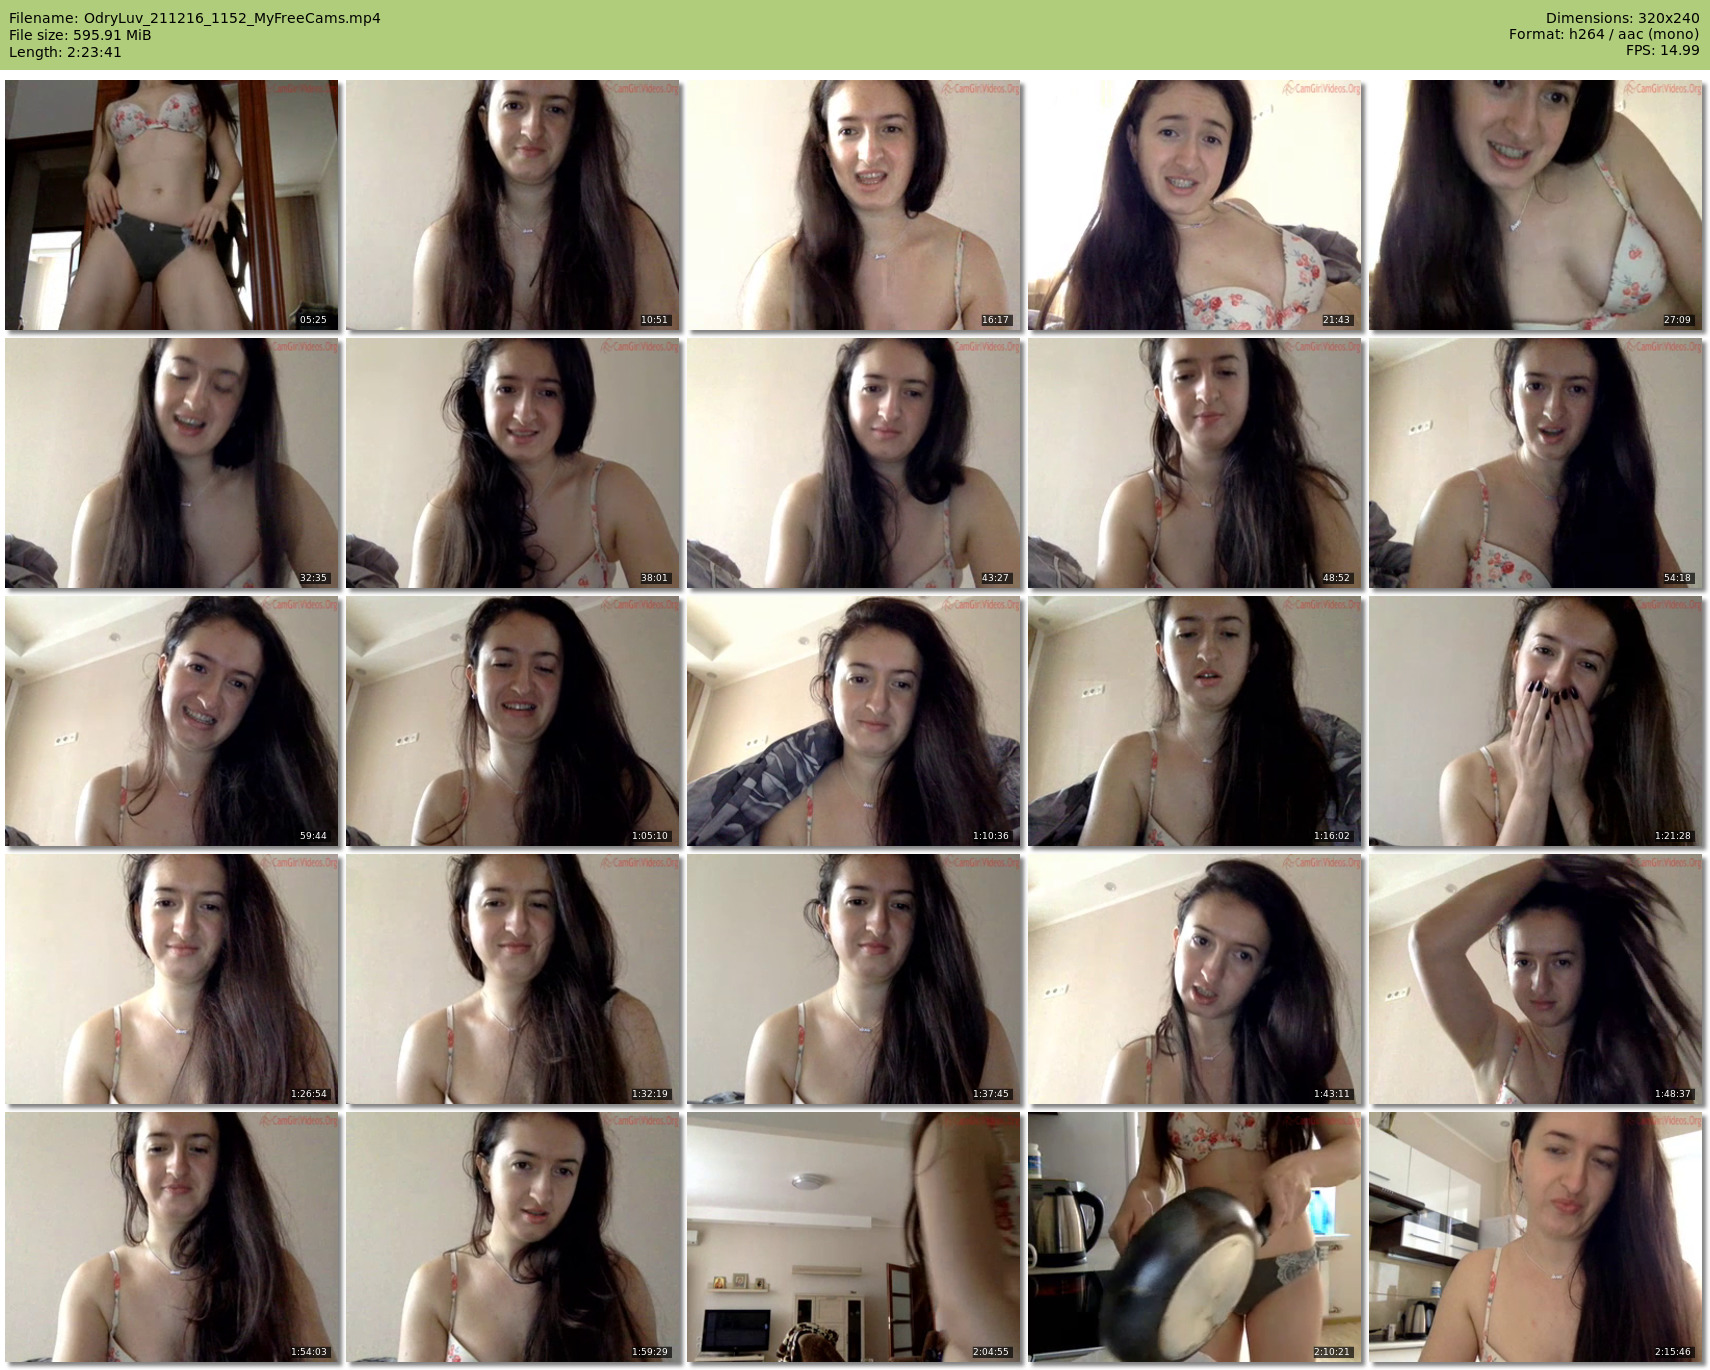Image resolution: width=1710 pixels, height=1370 pixels.
Task: Click the frame timestamped 1:43:11
Action: (1194, 979)
